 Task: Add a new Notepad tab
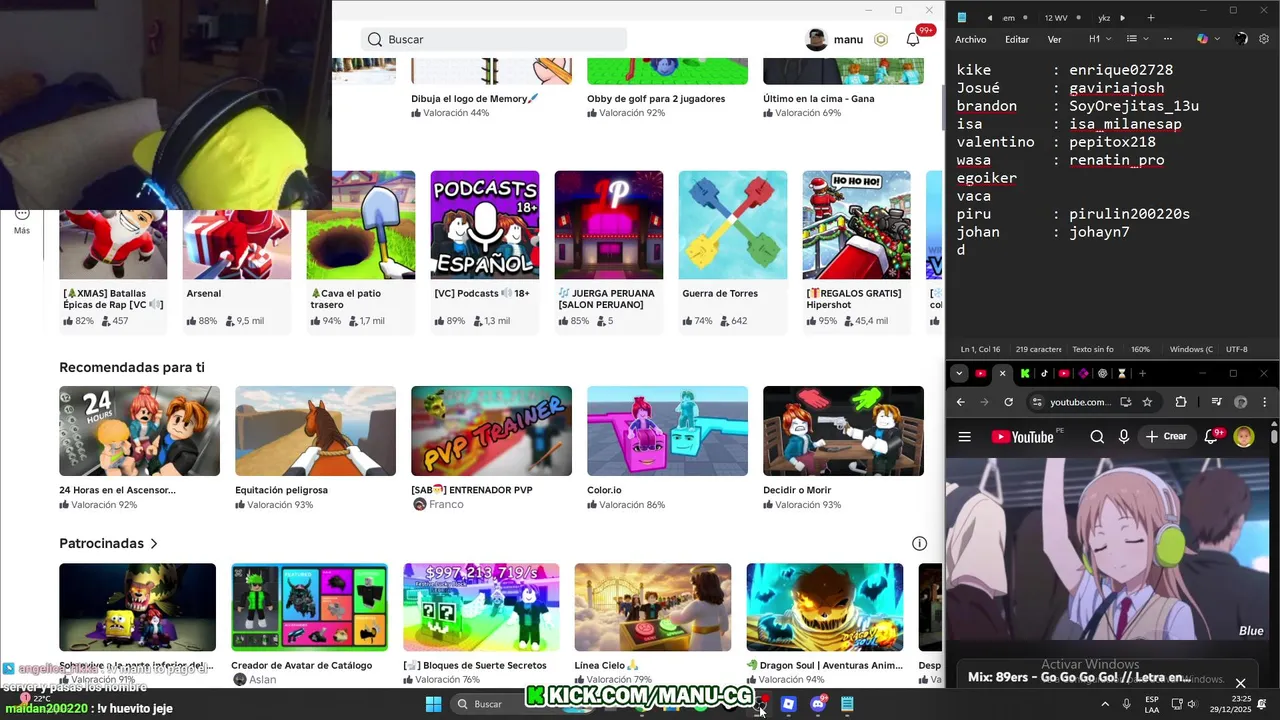click(x=1150, y=17)
